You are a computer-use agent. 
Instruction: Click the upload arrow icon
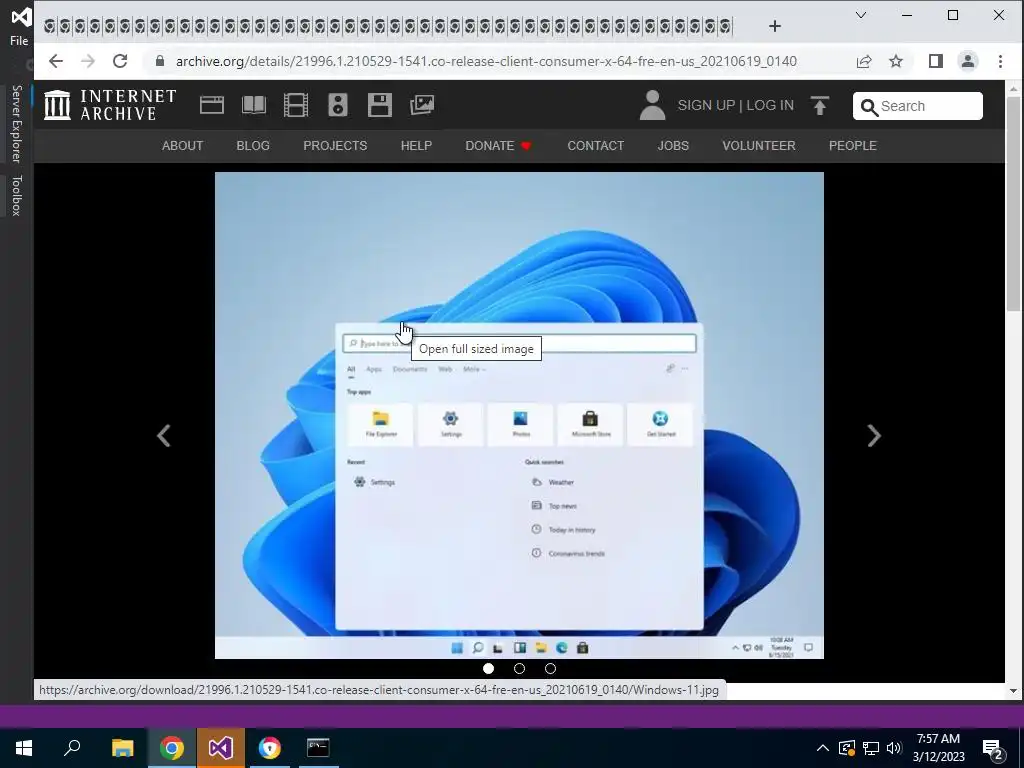[820, 105]
